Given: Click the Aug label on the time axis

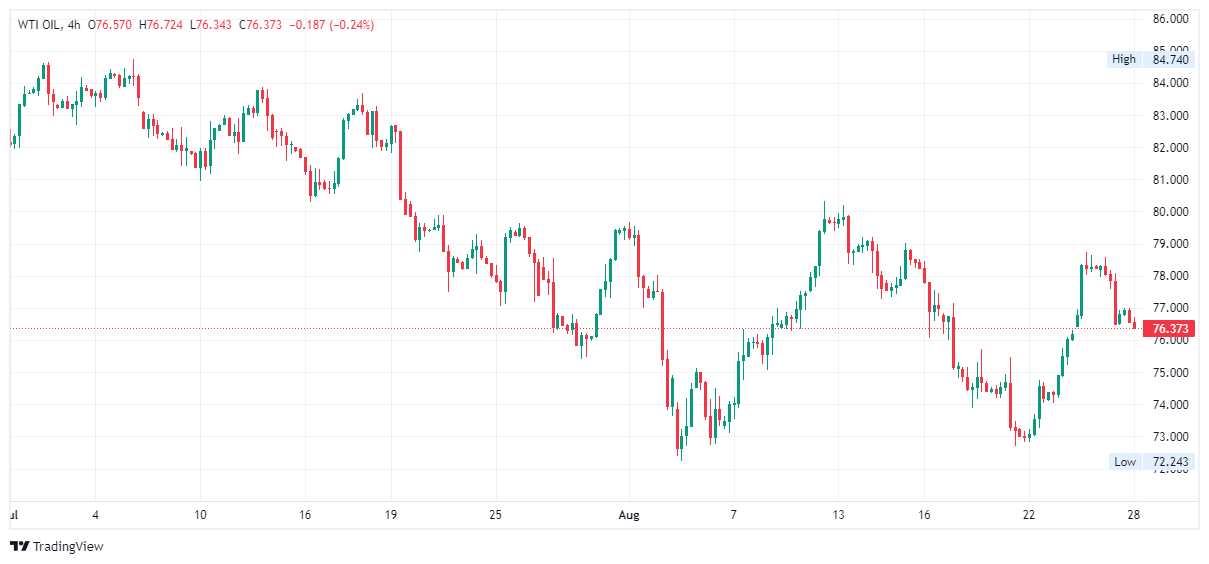Looking at the screenshot, I should point(628,515).
